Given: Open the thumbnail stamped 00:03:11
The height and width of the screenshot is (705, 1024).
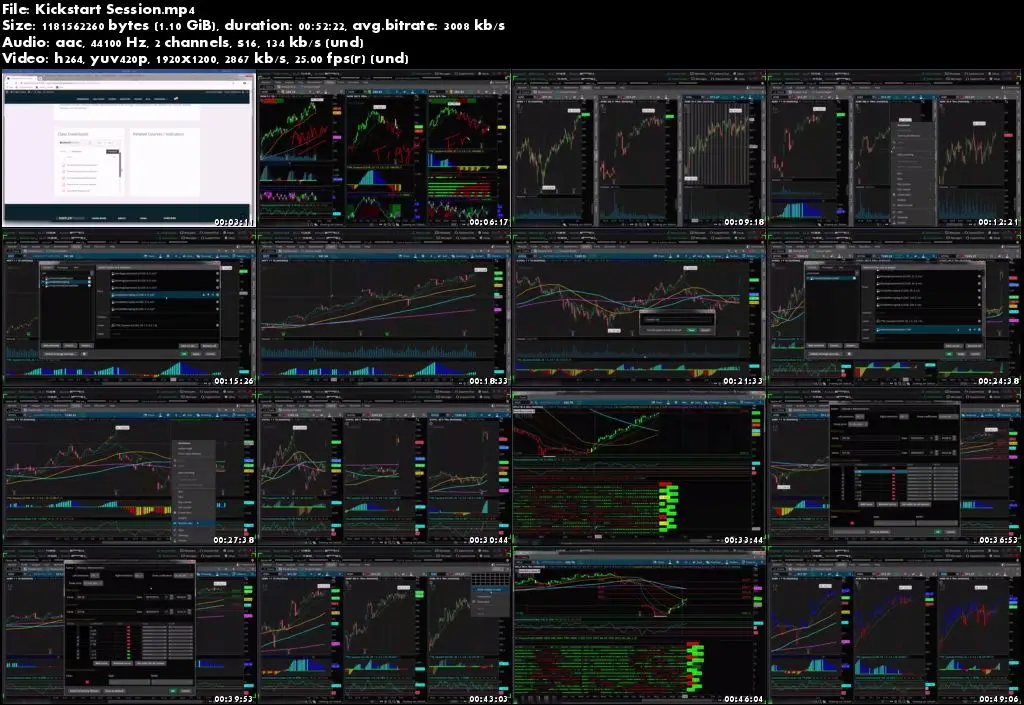Looking at the screenshot, I should point(129,149).
